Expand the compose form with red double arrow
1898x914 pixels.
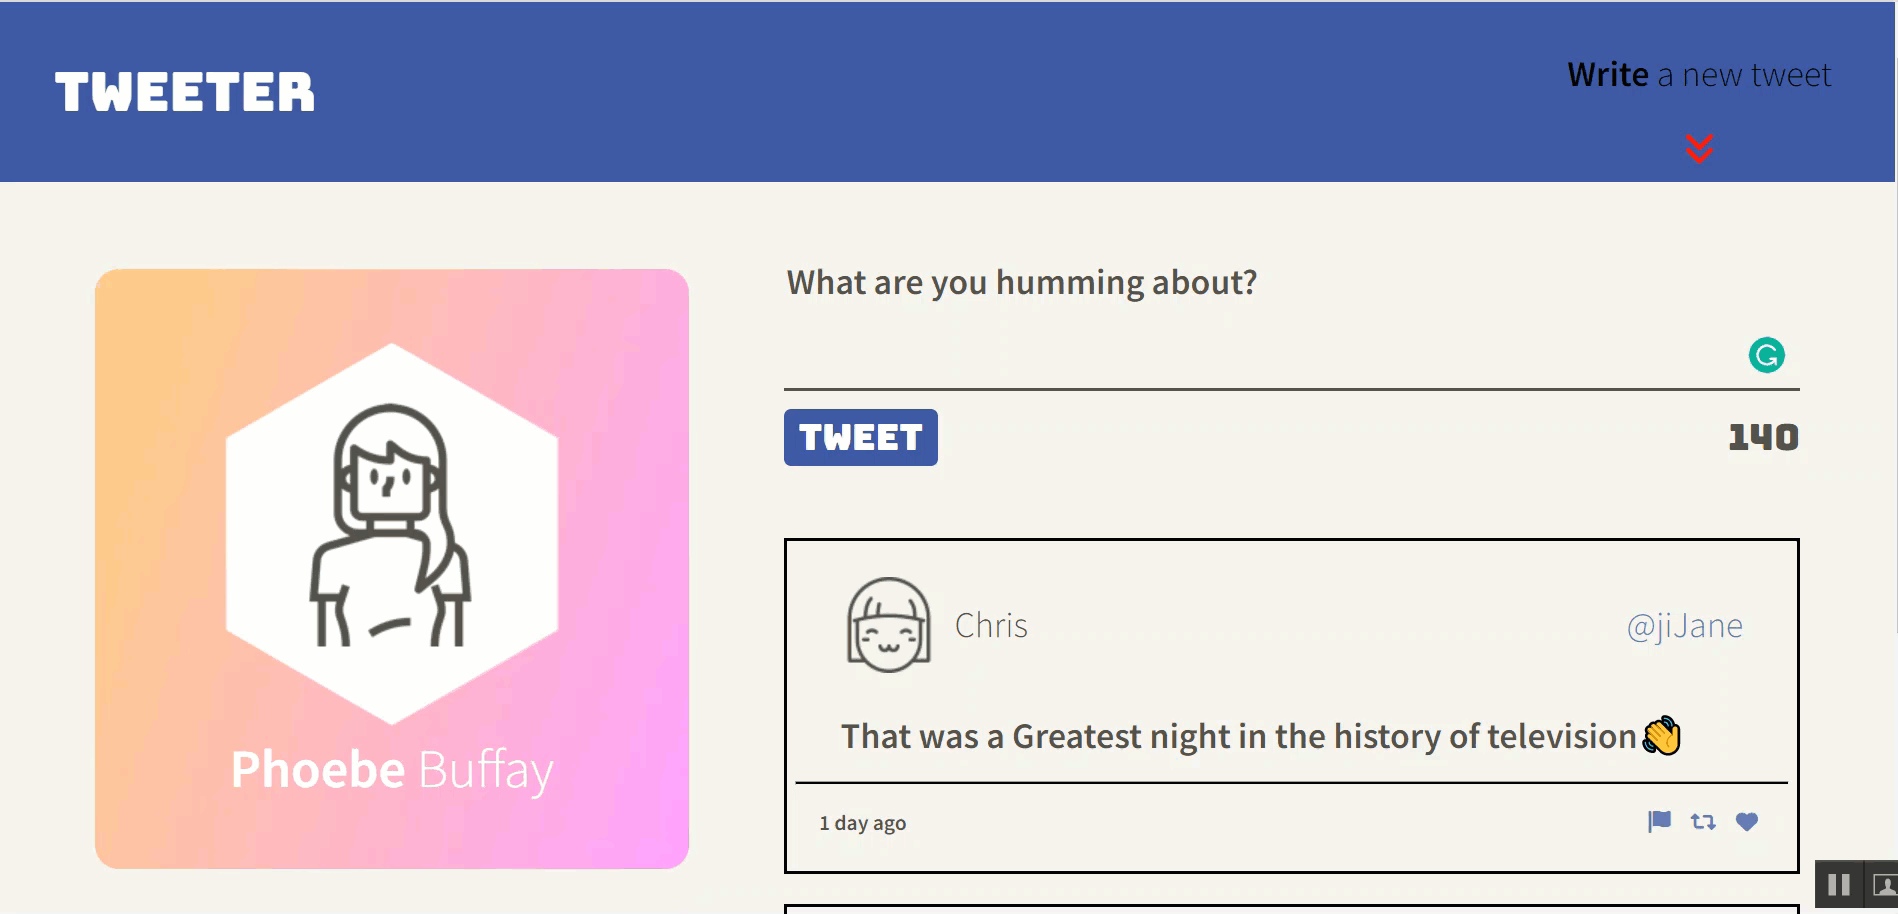pos(1699,148)
